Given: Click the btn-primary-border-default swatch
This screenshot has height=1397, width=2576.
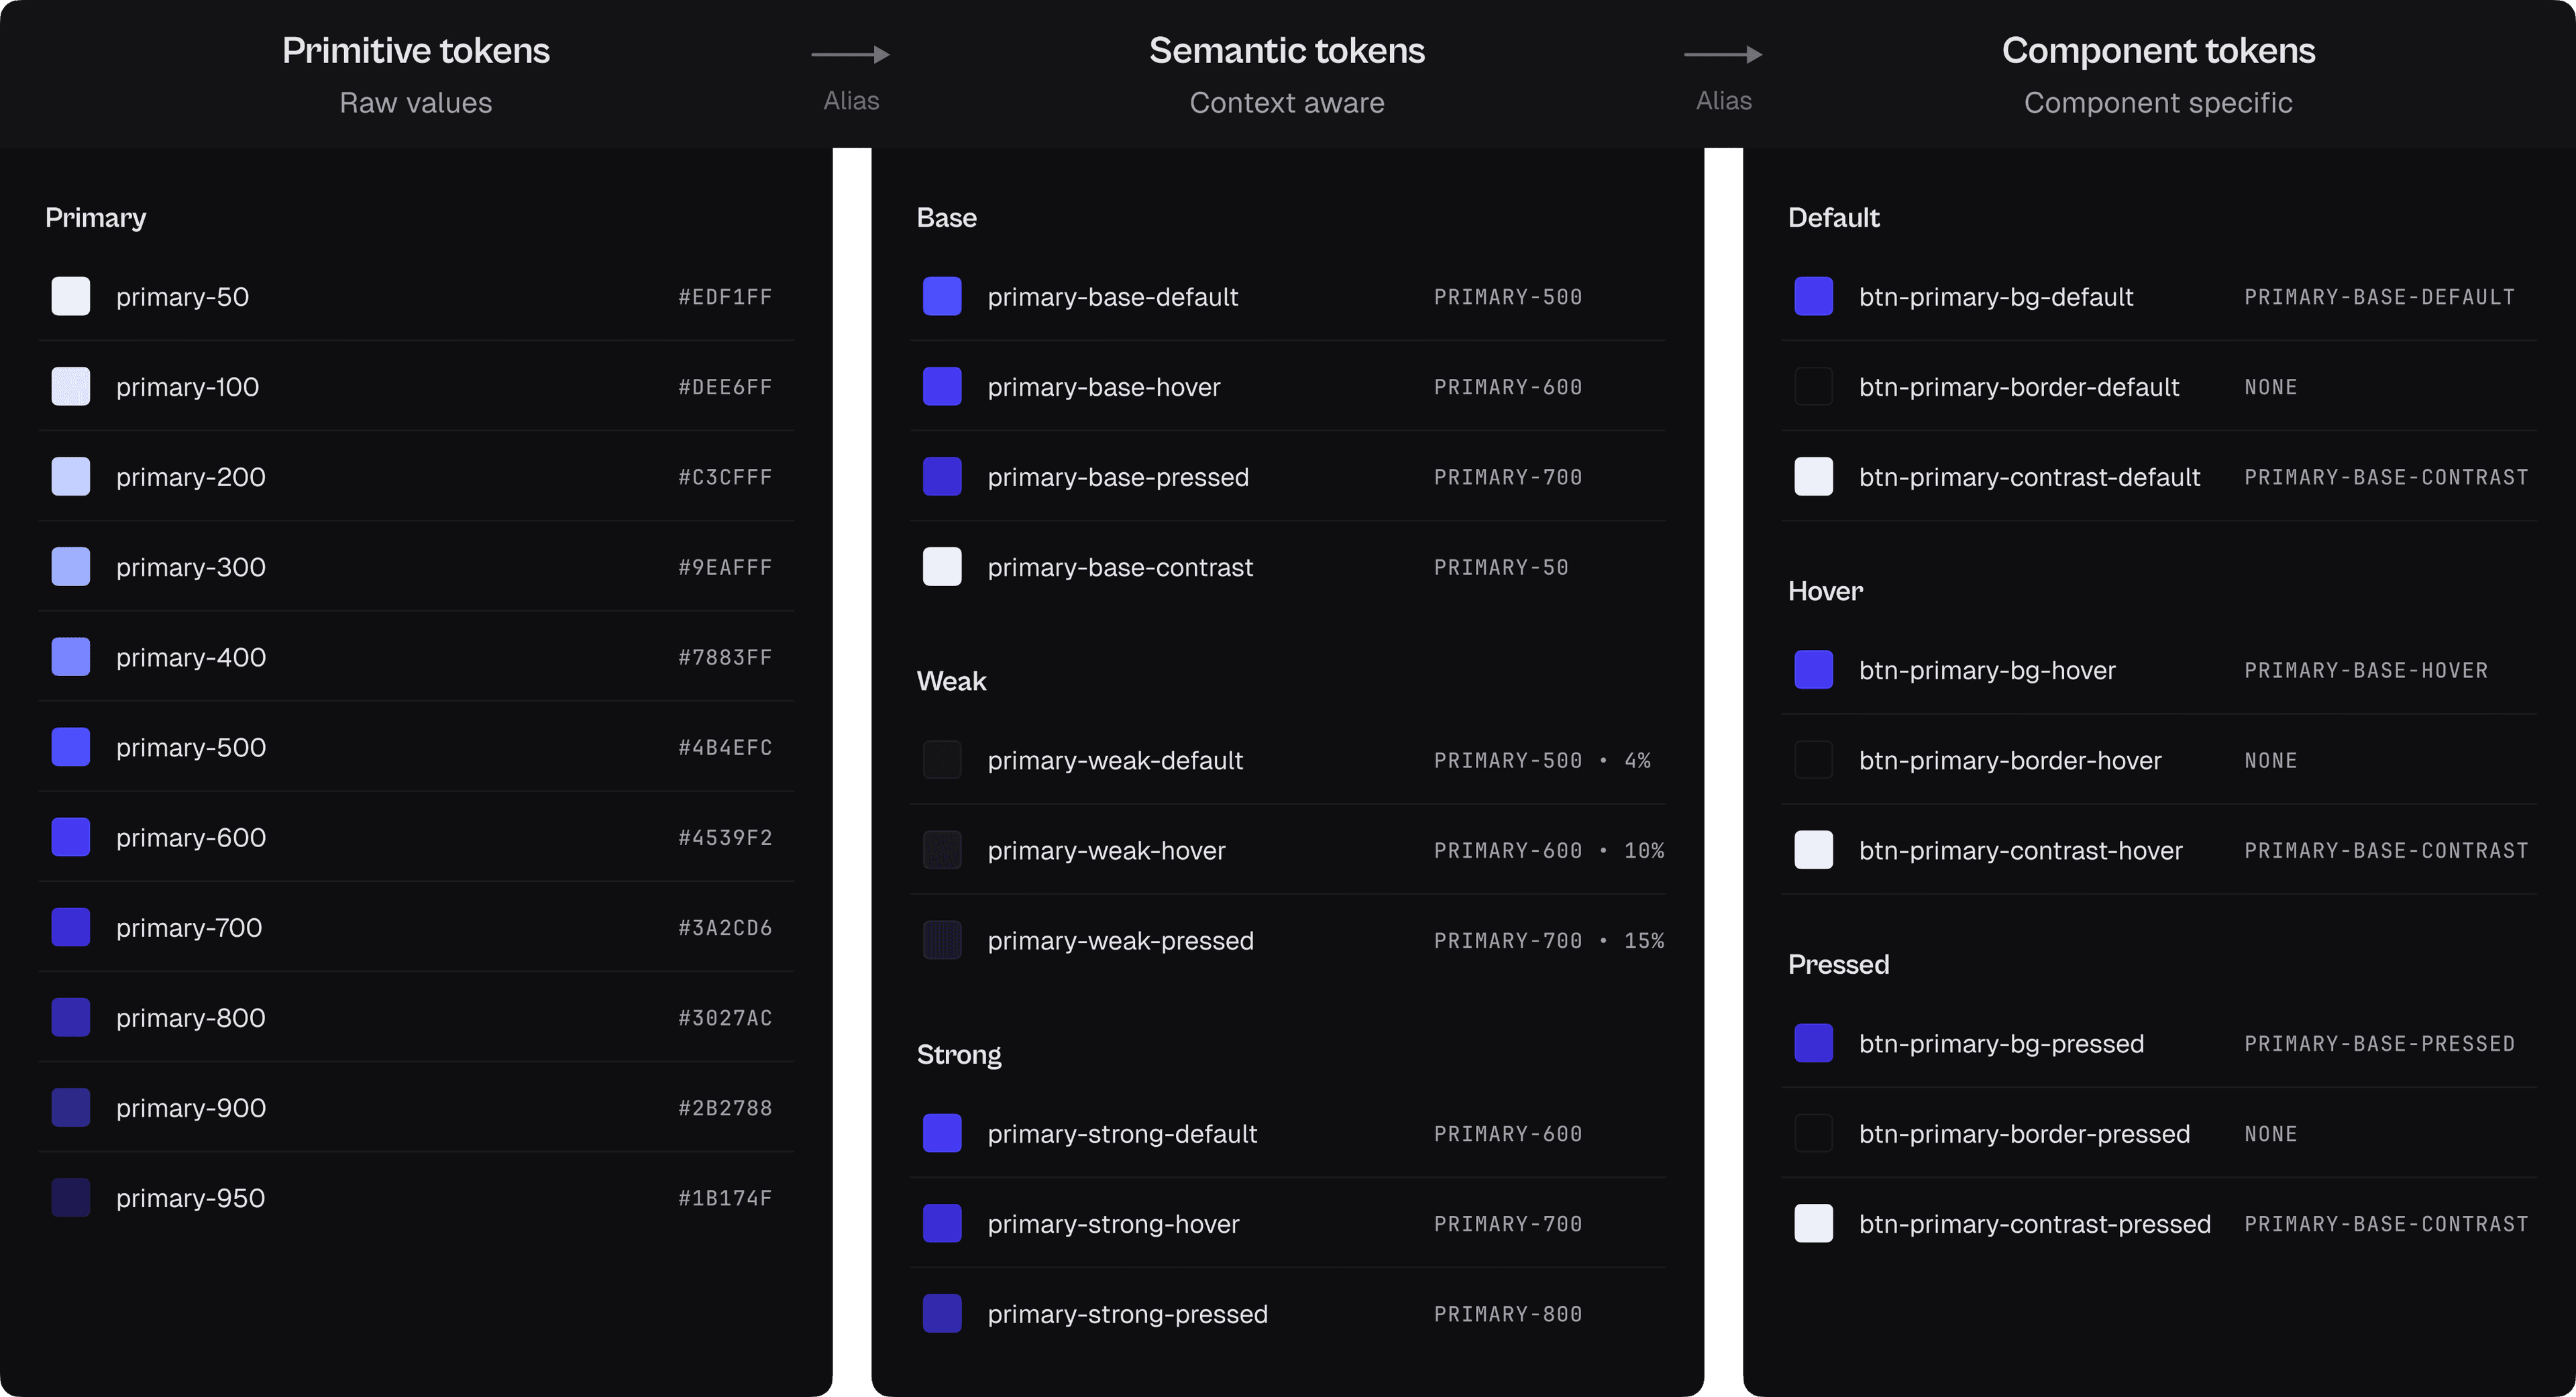Looking at the screenshot, I should pyautogui.click(x=1814, y=387).
